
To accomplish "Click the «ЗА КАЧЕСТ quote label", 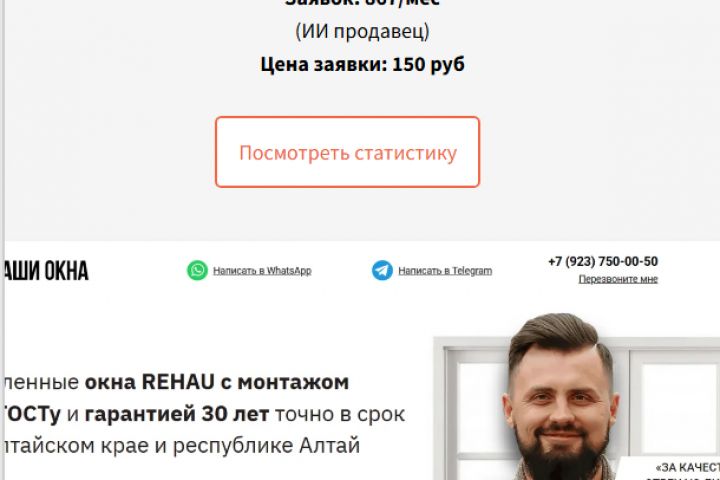I will pyautogui.click(x=687, y=468).
